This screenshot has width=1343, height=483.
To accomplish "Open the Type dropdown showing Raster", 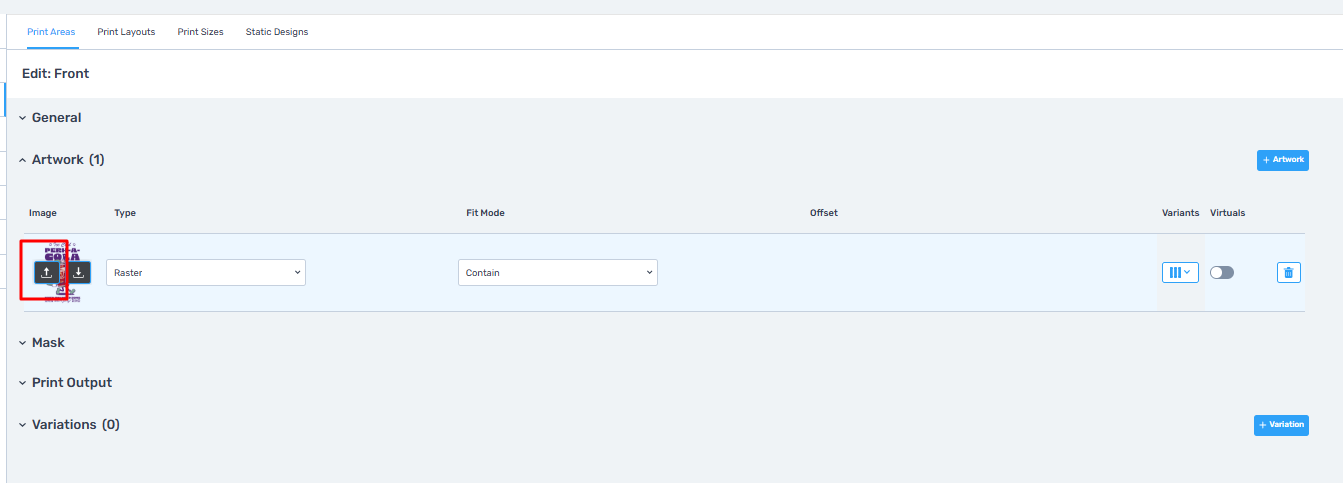I will (x=205, y=272).
